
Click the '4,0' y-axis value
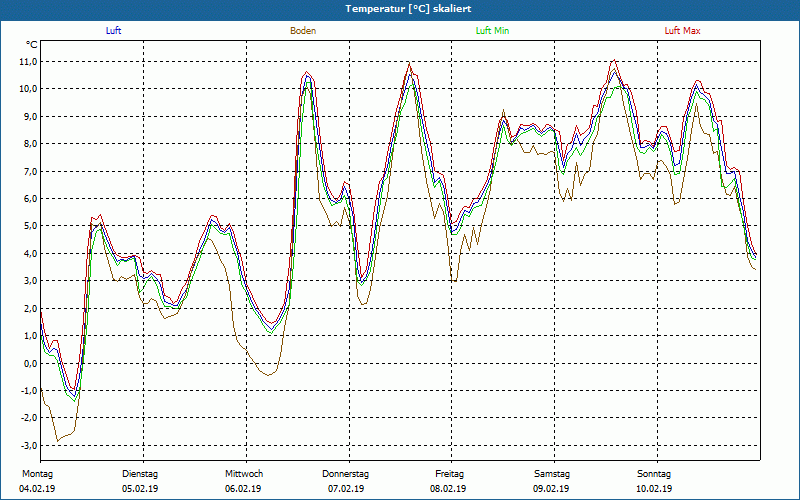pyautogui.click(x=30, y=254)
